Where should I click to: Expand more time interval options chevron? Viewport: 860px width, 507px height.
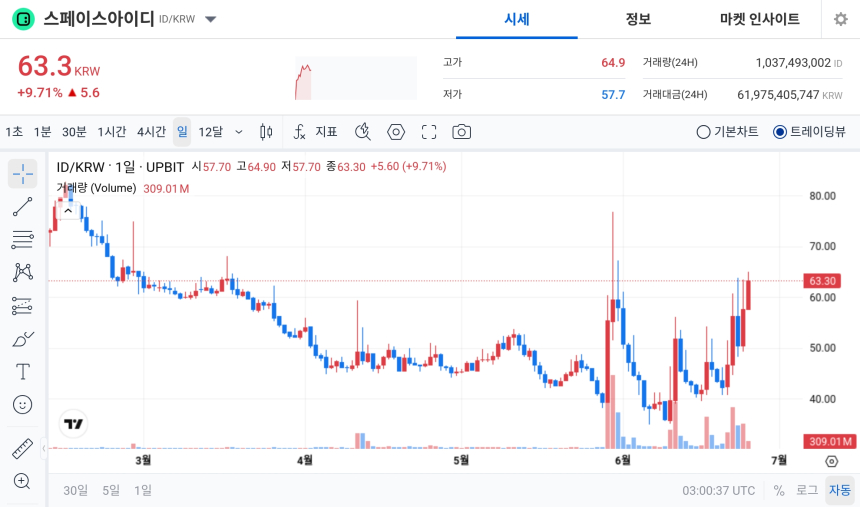pyautogui.click(x=239, y=132)
